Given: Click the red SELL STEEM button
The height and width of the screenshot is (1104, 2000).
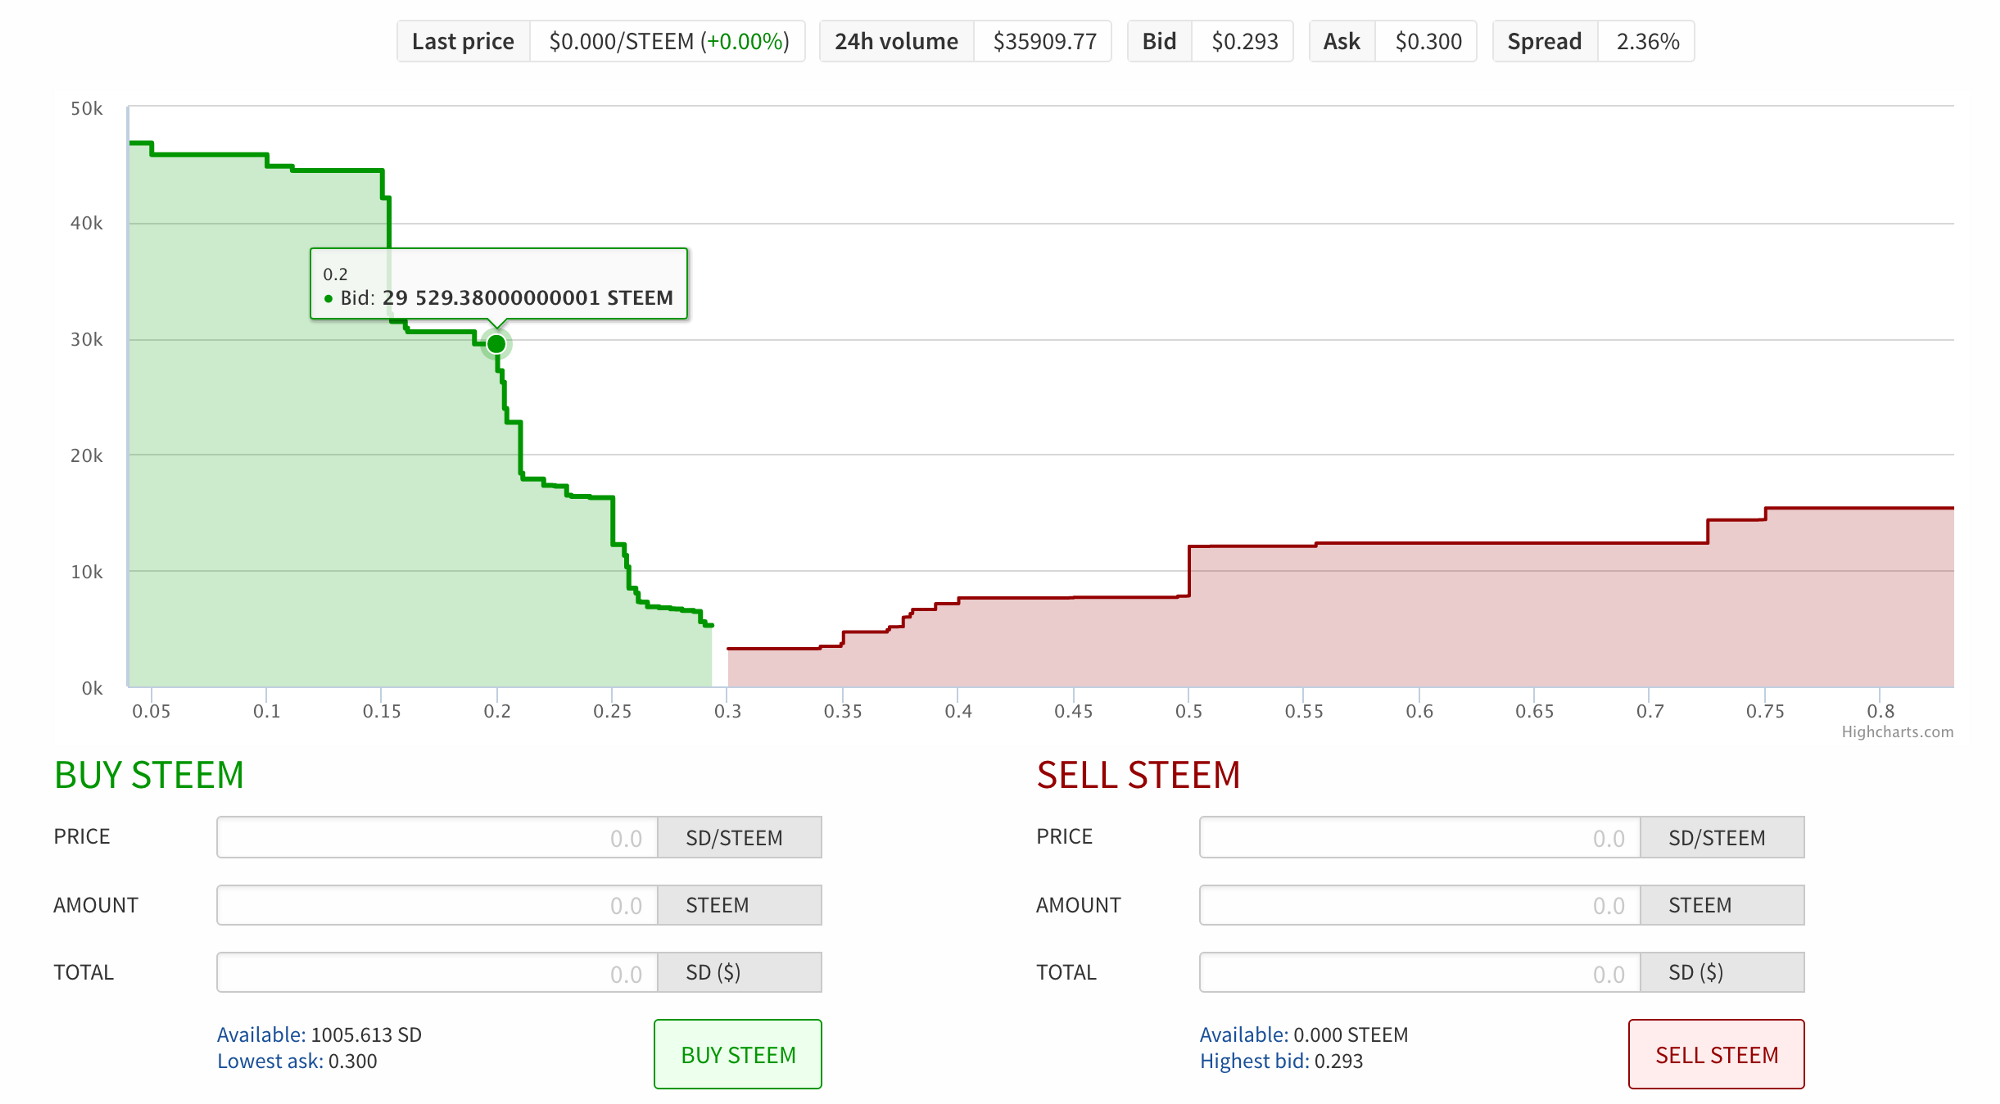Looking at the screenshot, I should [x=1716, y=1054].
